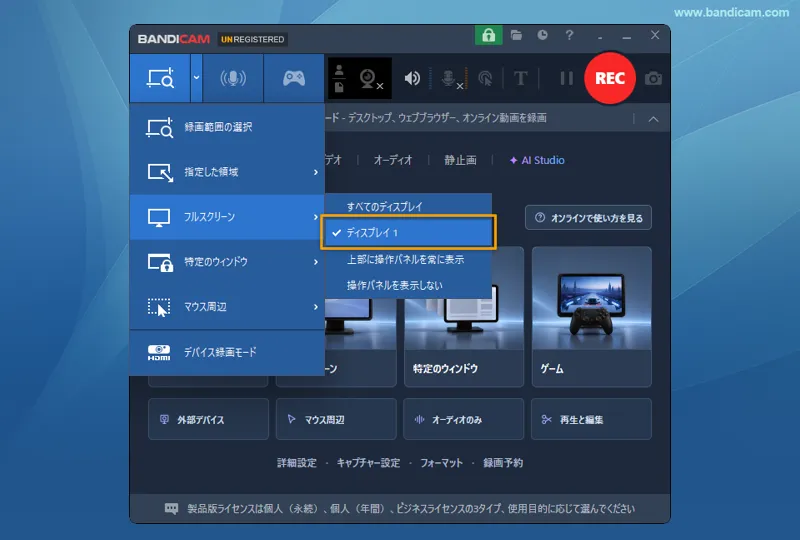Open 録画予約 link
Image resolution: width=800 pixels, height=540 pixels.
point(503,463)
